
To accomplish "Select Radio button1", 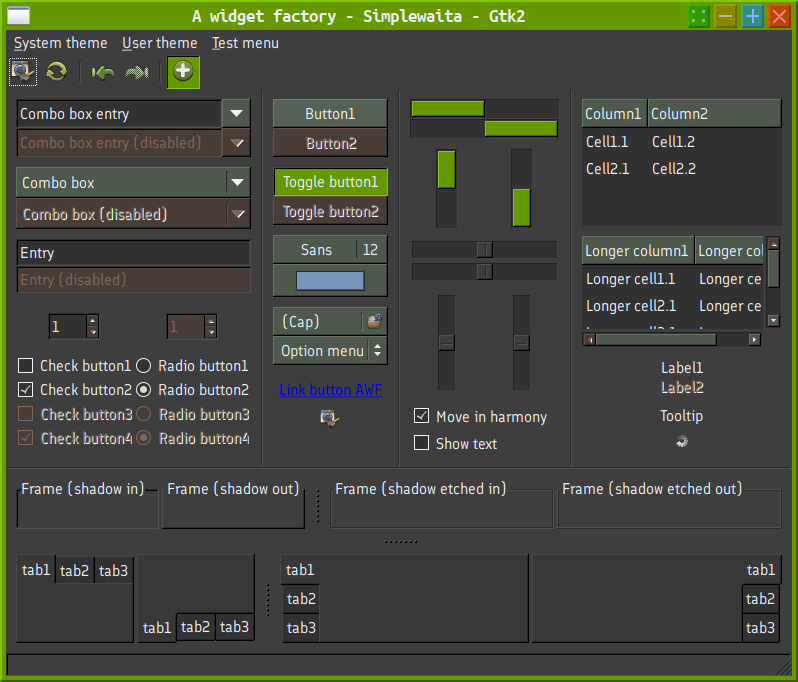I will click(x=144, y=366).
